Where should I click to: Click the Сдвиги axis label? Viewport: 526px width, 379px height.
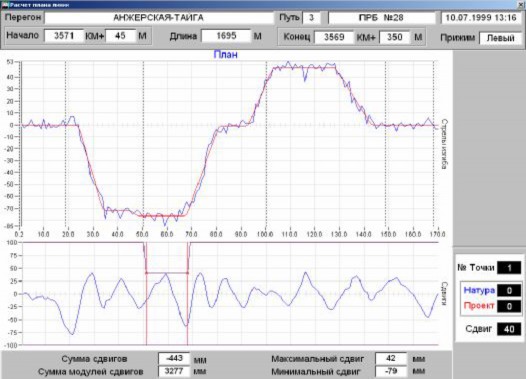coord(444,294)
